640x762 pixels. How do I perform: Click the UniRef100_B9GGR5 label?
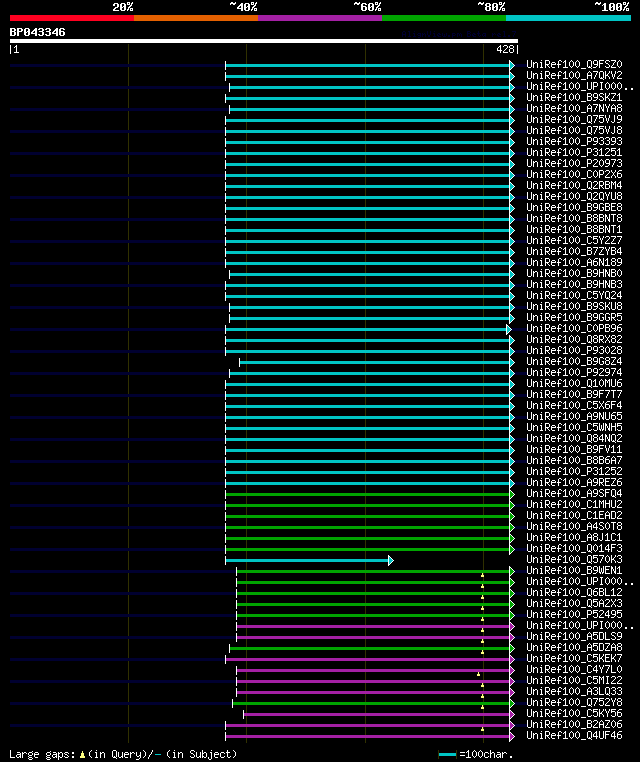(x=574, y=318)
